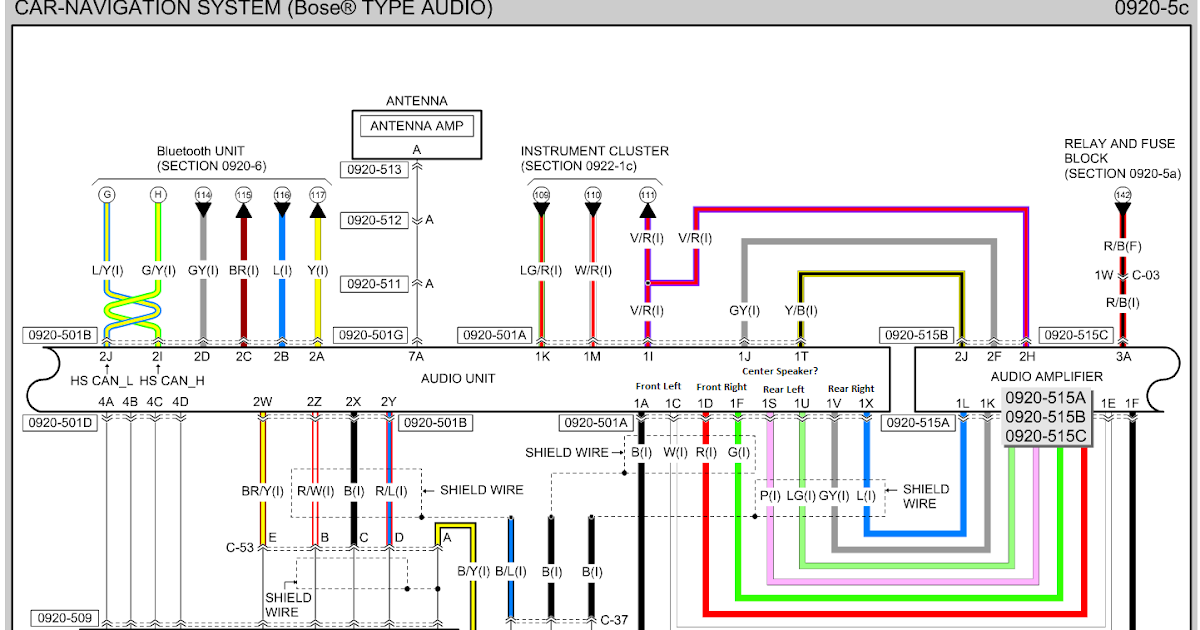Image resolution: width=1200 pixels, height=630 pixels.
Task: Click pin 3A on the audio amplifier
Action: coord(1123,355)
